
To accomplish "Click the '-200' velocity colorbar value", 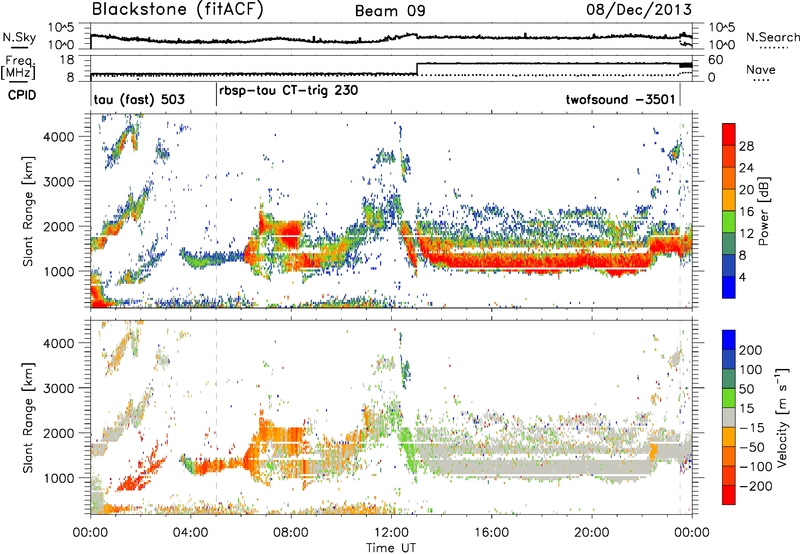I will pyautogui.click(x=755, y=486).
